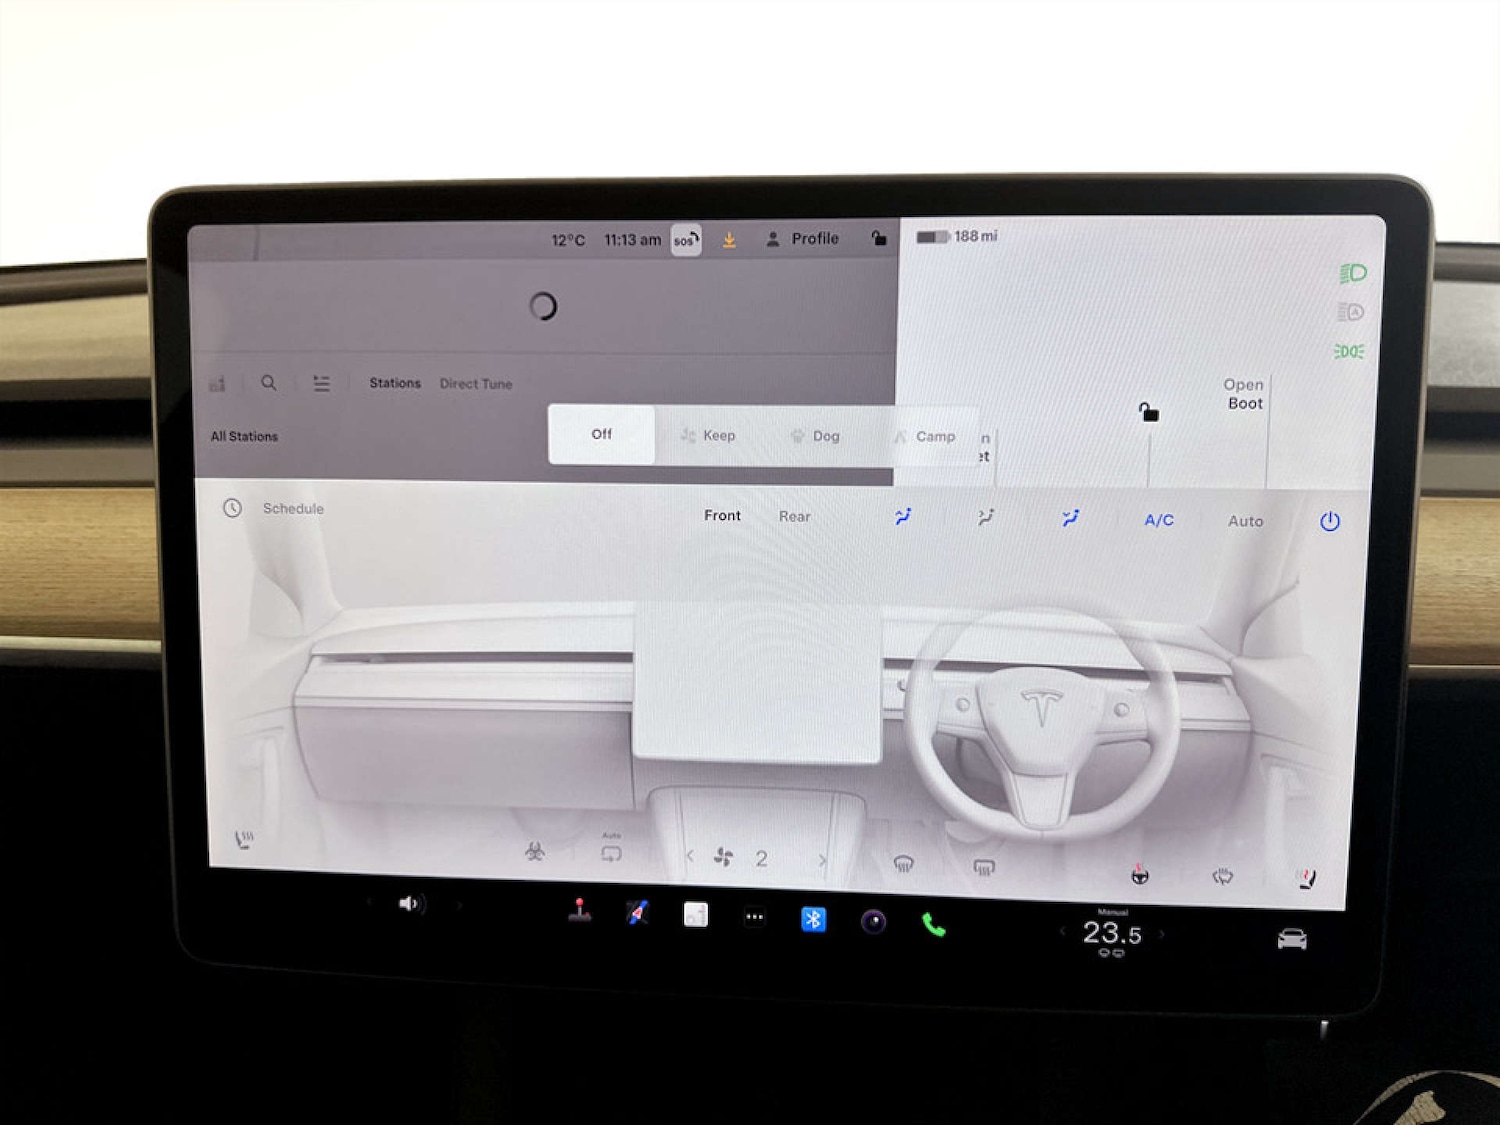Toggle the driver's seat heater
This screenshot has height=1125, width=1500.
243,840
